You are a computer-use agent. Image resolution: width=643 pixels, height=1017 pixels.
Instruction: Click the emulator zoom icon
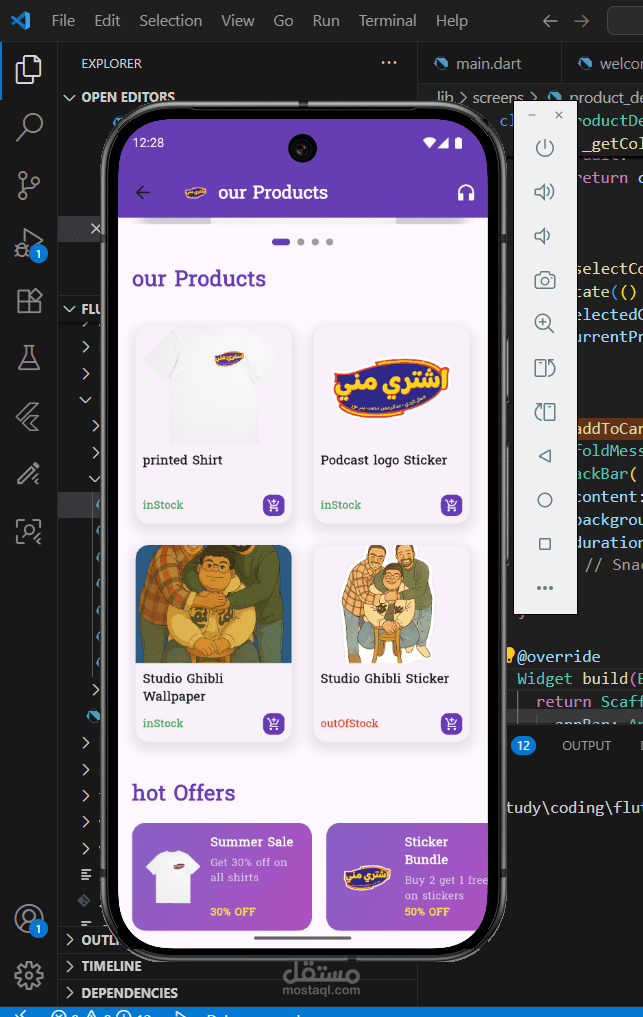click(544, 323)
